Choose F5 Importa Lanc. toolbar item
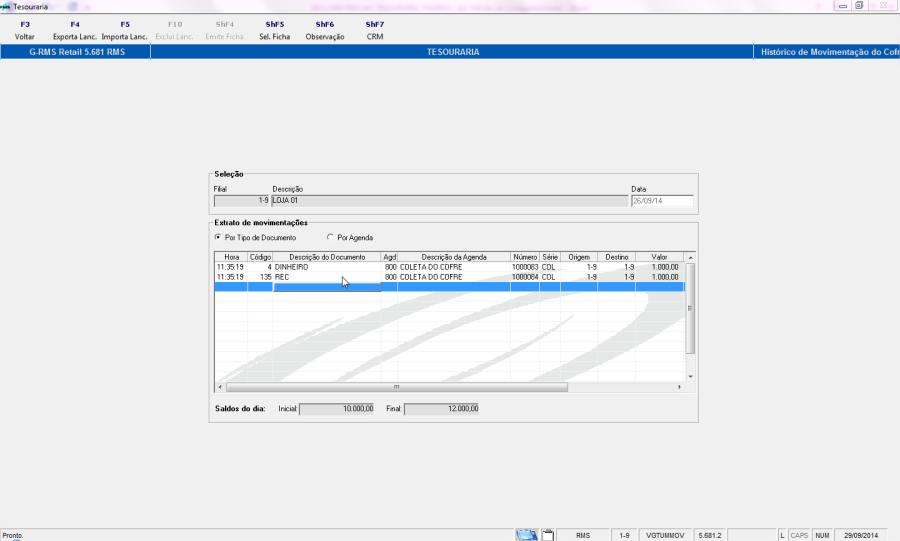Viewport: 900px width, 541px height. pyautogui.click(x=125, y=30)
